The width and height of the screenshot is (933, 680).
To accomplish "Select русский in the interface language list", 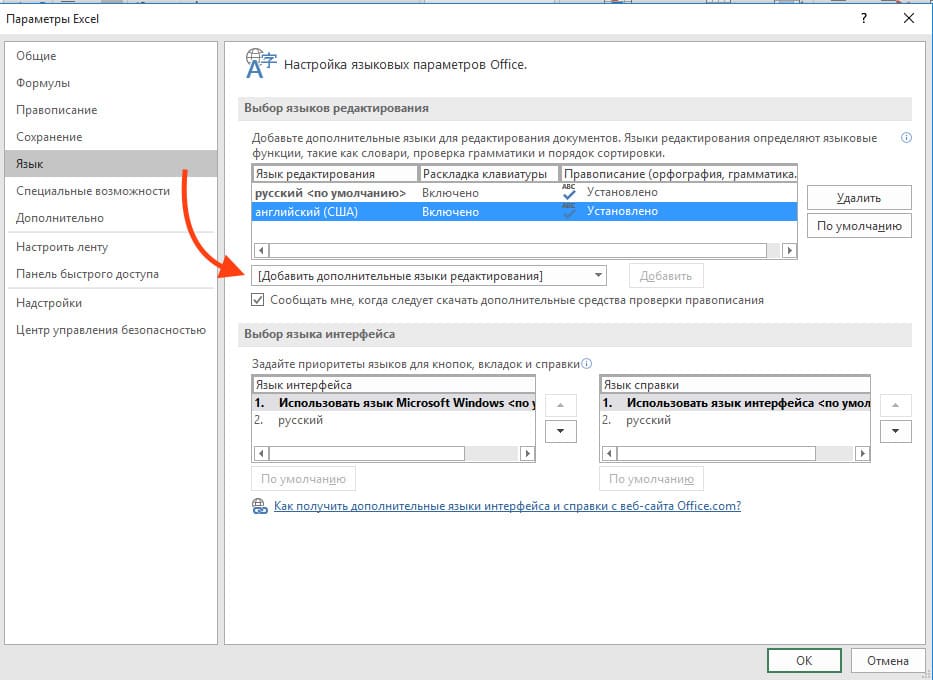I will point(300,420).
